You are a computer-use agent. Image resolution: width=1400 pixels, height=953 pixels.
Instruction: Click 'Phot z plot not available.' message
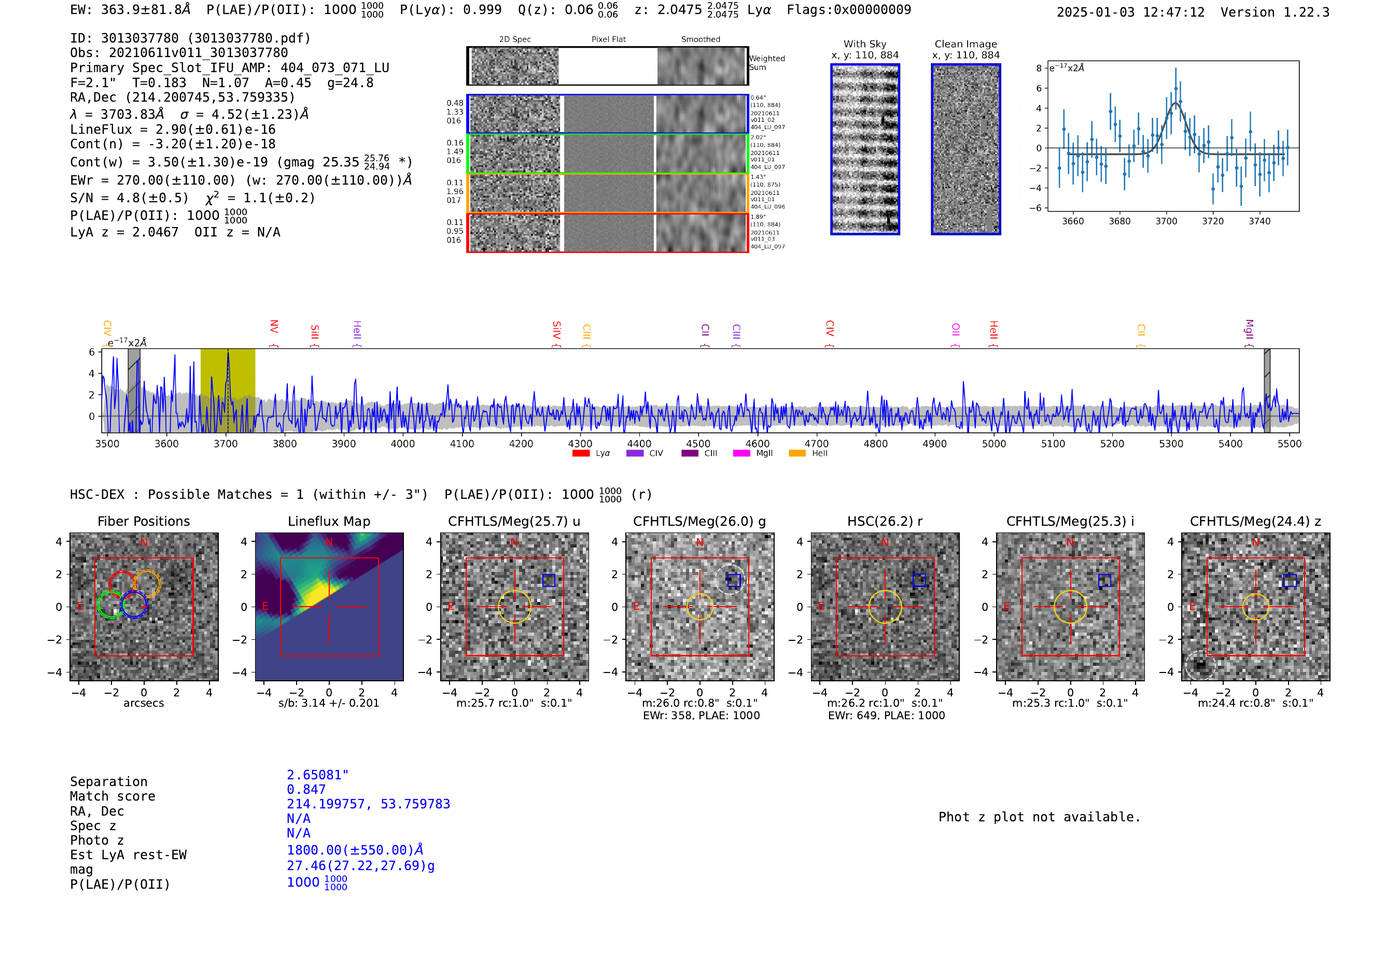(x=1039, y=817)
